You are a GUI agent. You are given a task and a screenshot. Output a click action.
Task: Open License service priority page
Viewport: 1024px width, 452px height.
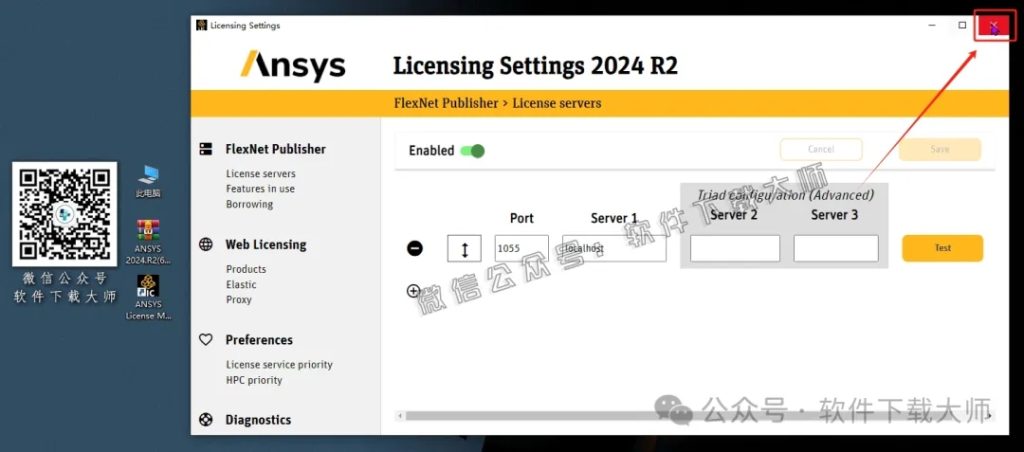279,364
